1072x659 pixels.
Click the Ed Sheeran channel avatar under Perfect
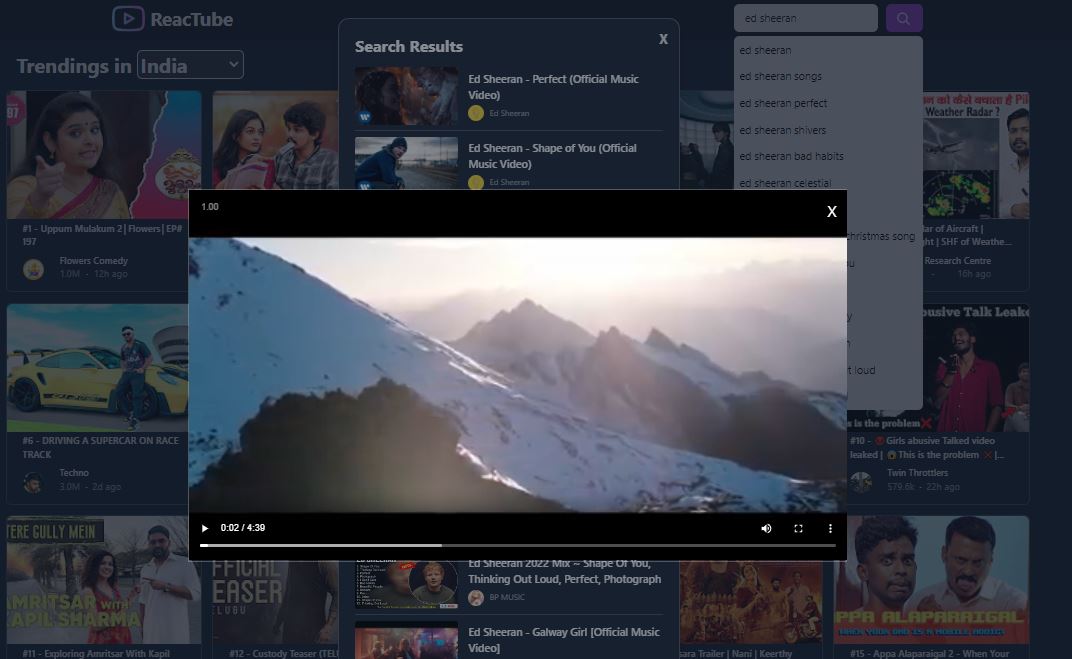coord(476,113)
